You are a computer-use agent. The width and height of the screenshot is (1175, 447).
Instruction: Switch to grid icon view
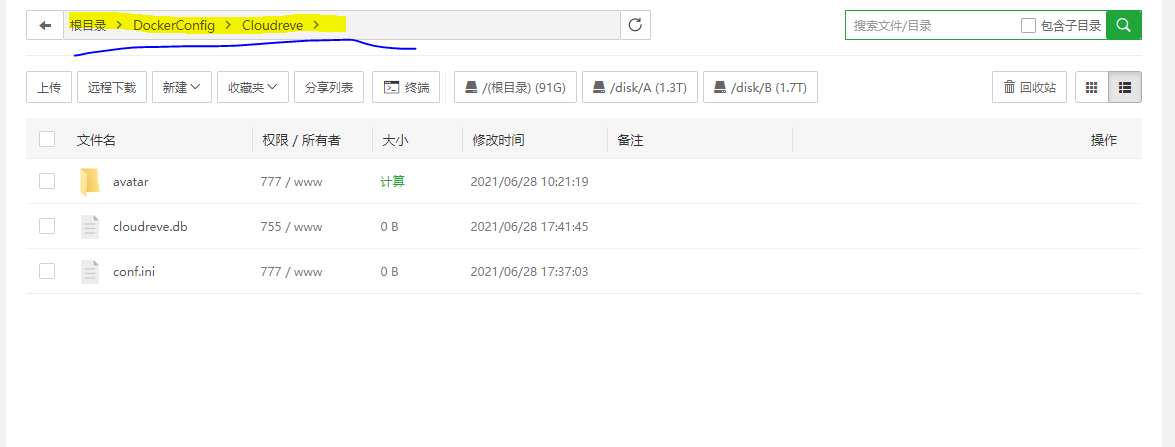[1092, 87]
